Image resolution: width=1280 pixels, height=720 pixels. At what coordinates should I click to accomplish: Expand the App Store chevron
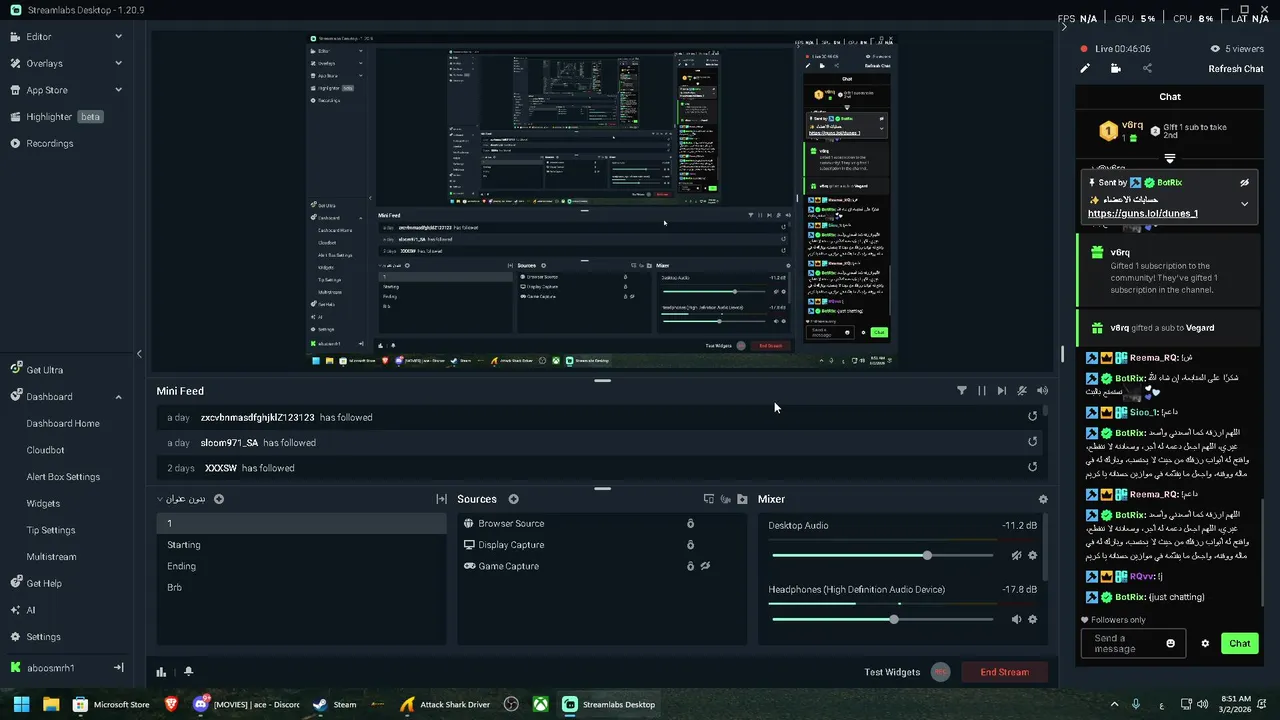[118, 90]
